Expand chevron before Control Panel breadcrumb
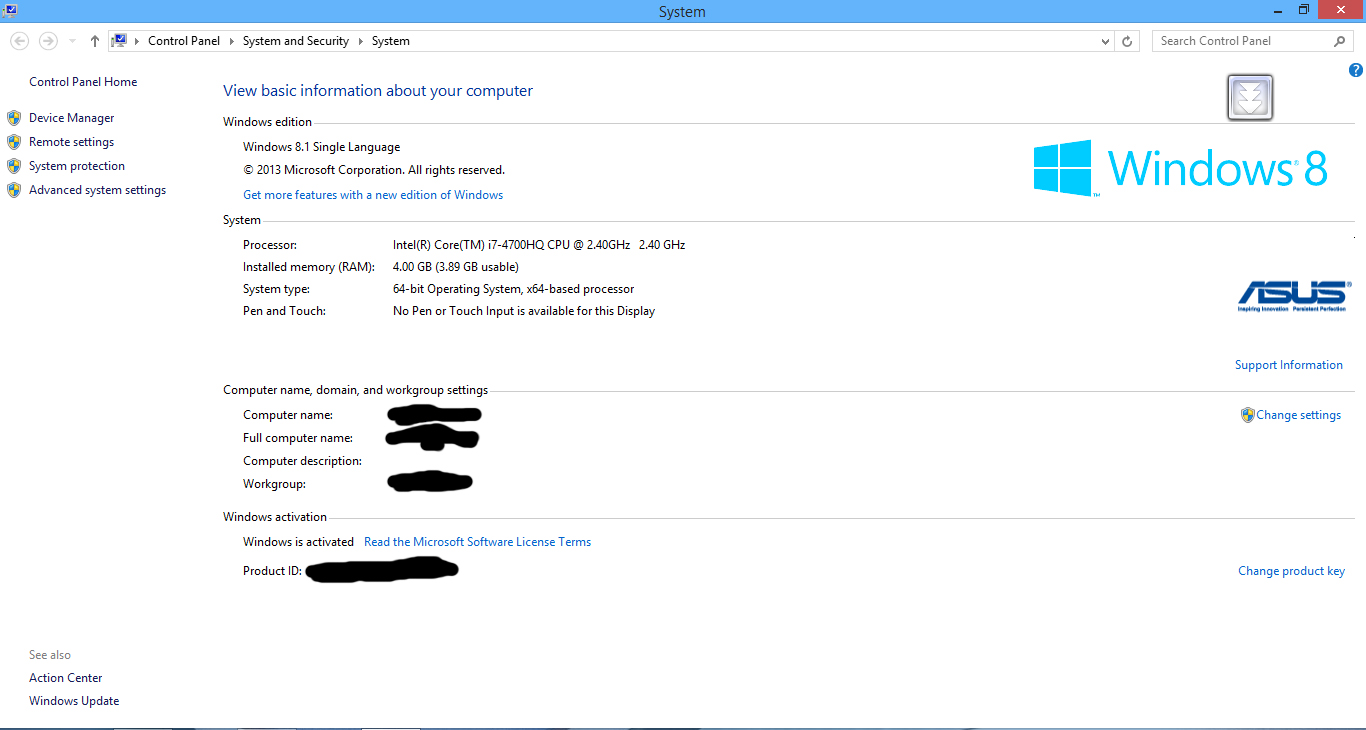Viewport: 1366px width, 730px height. [x=137, y=41]
